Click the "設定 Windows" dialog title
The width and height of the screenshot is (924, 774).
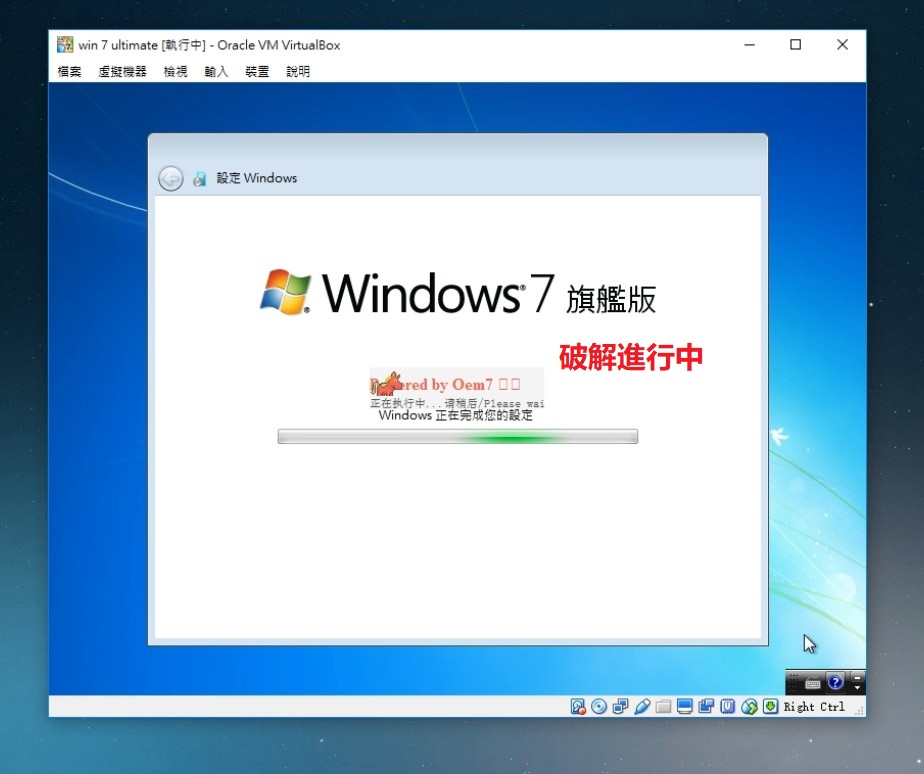pos(256,178)
